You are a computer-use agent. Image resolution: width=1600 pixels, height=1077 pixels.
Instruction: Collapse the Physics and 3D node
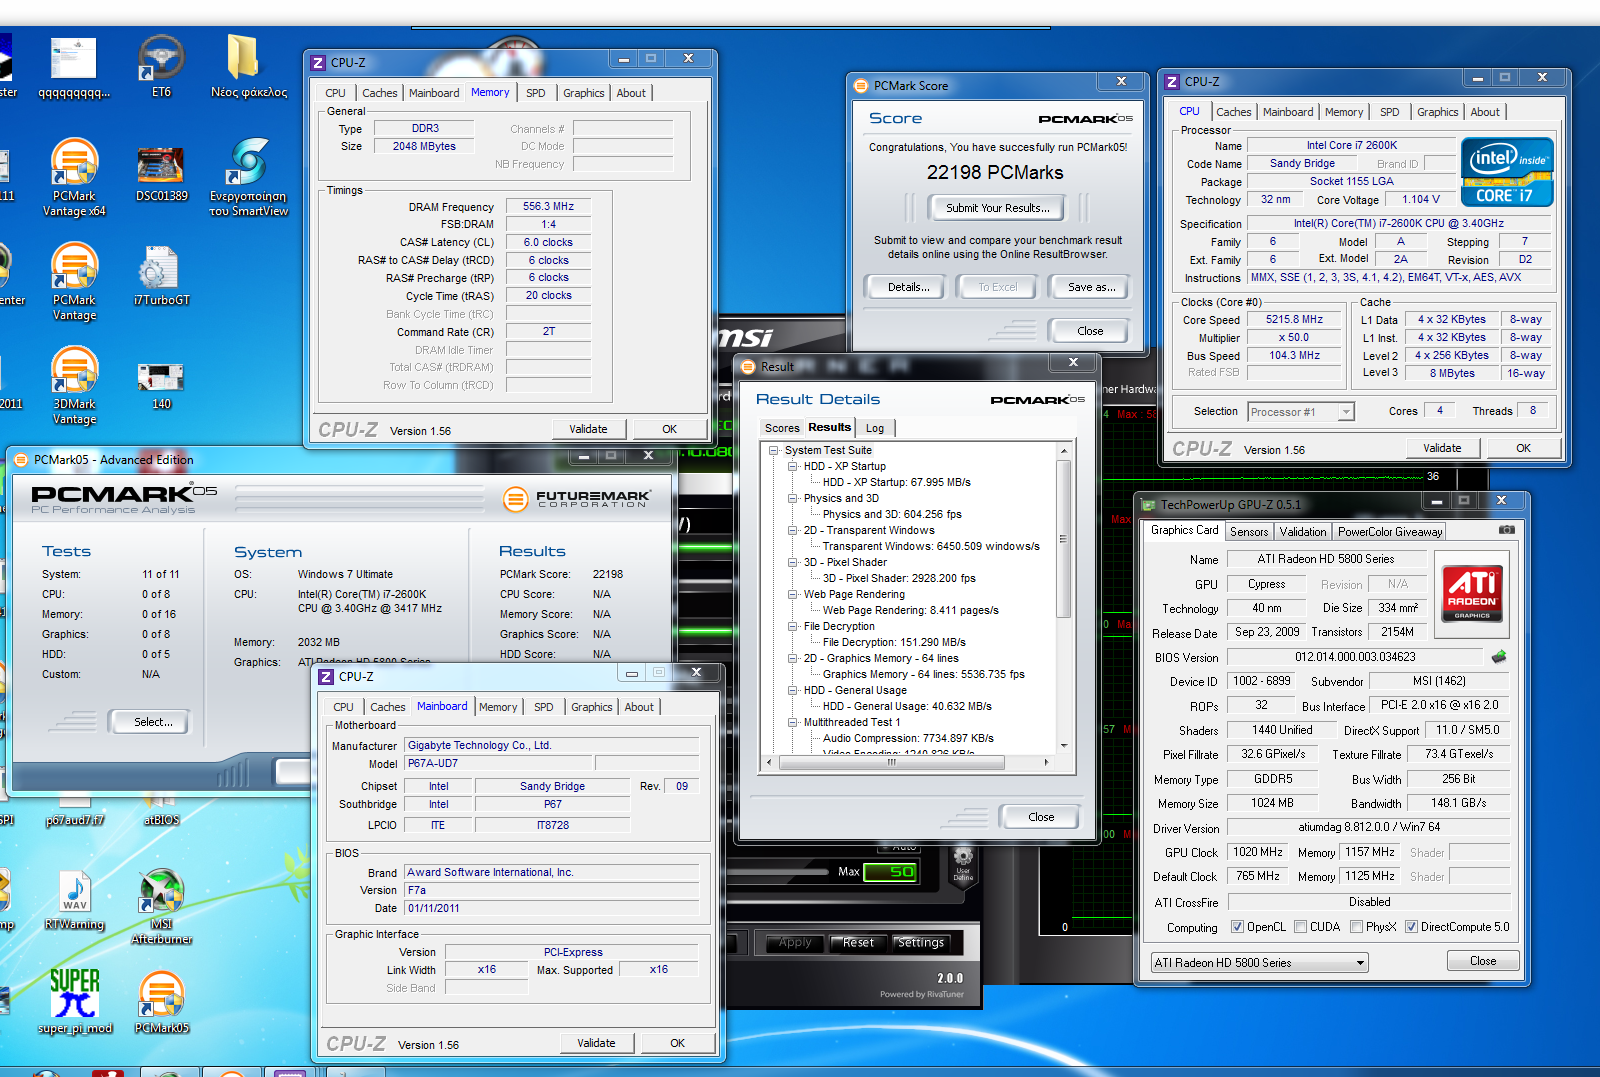[792, 498]
